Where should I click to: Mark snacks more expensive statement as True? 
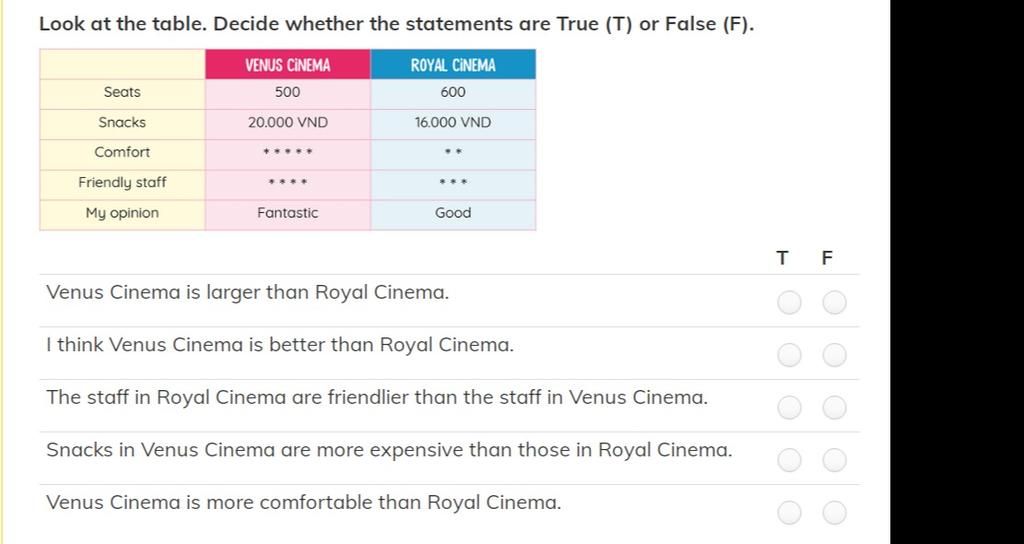pos(789,460)
